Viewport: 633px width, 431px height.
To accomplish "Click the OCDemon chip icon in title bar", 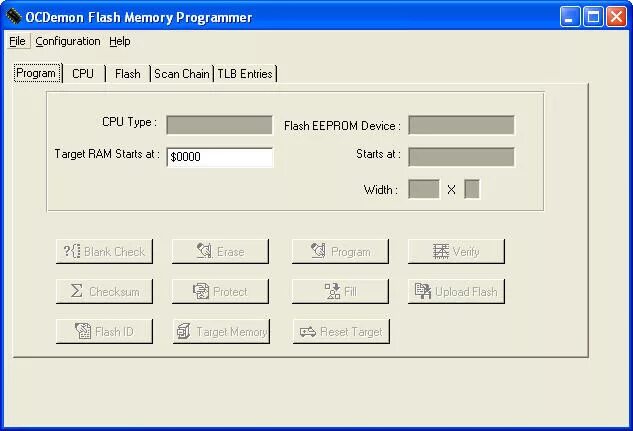I will click(x=14, y=17).
